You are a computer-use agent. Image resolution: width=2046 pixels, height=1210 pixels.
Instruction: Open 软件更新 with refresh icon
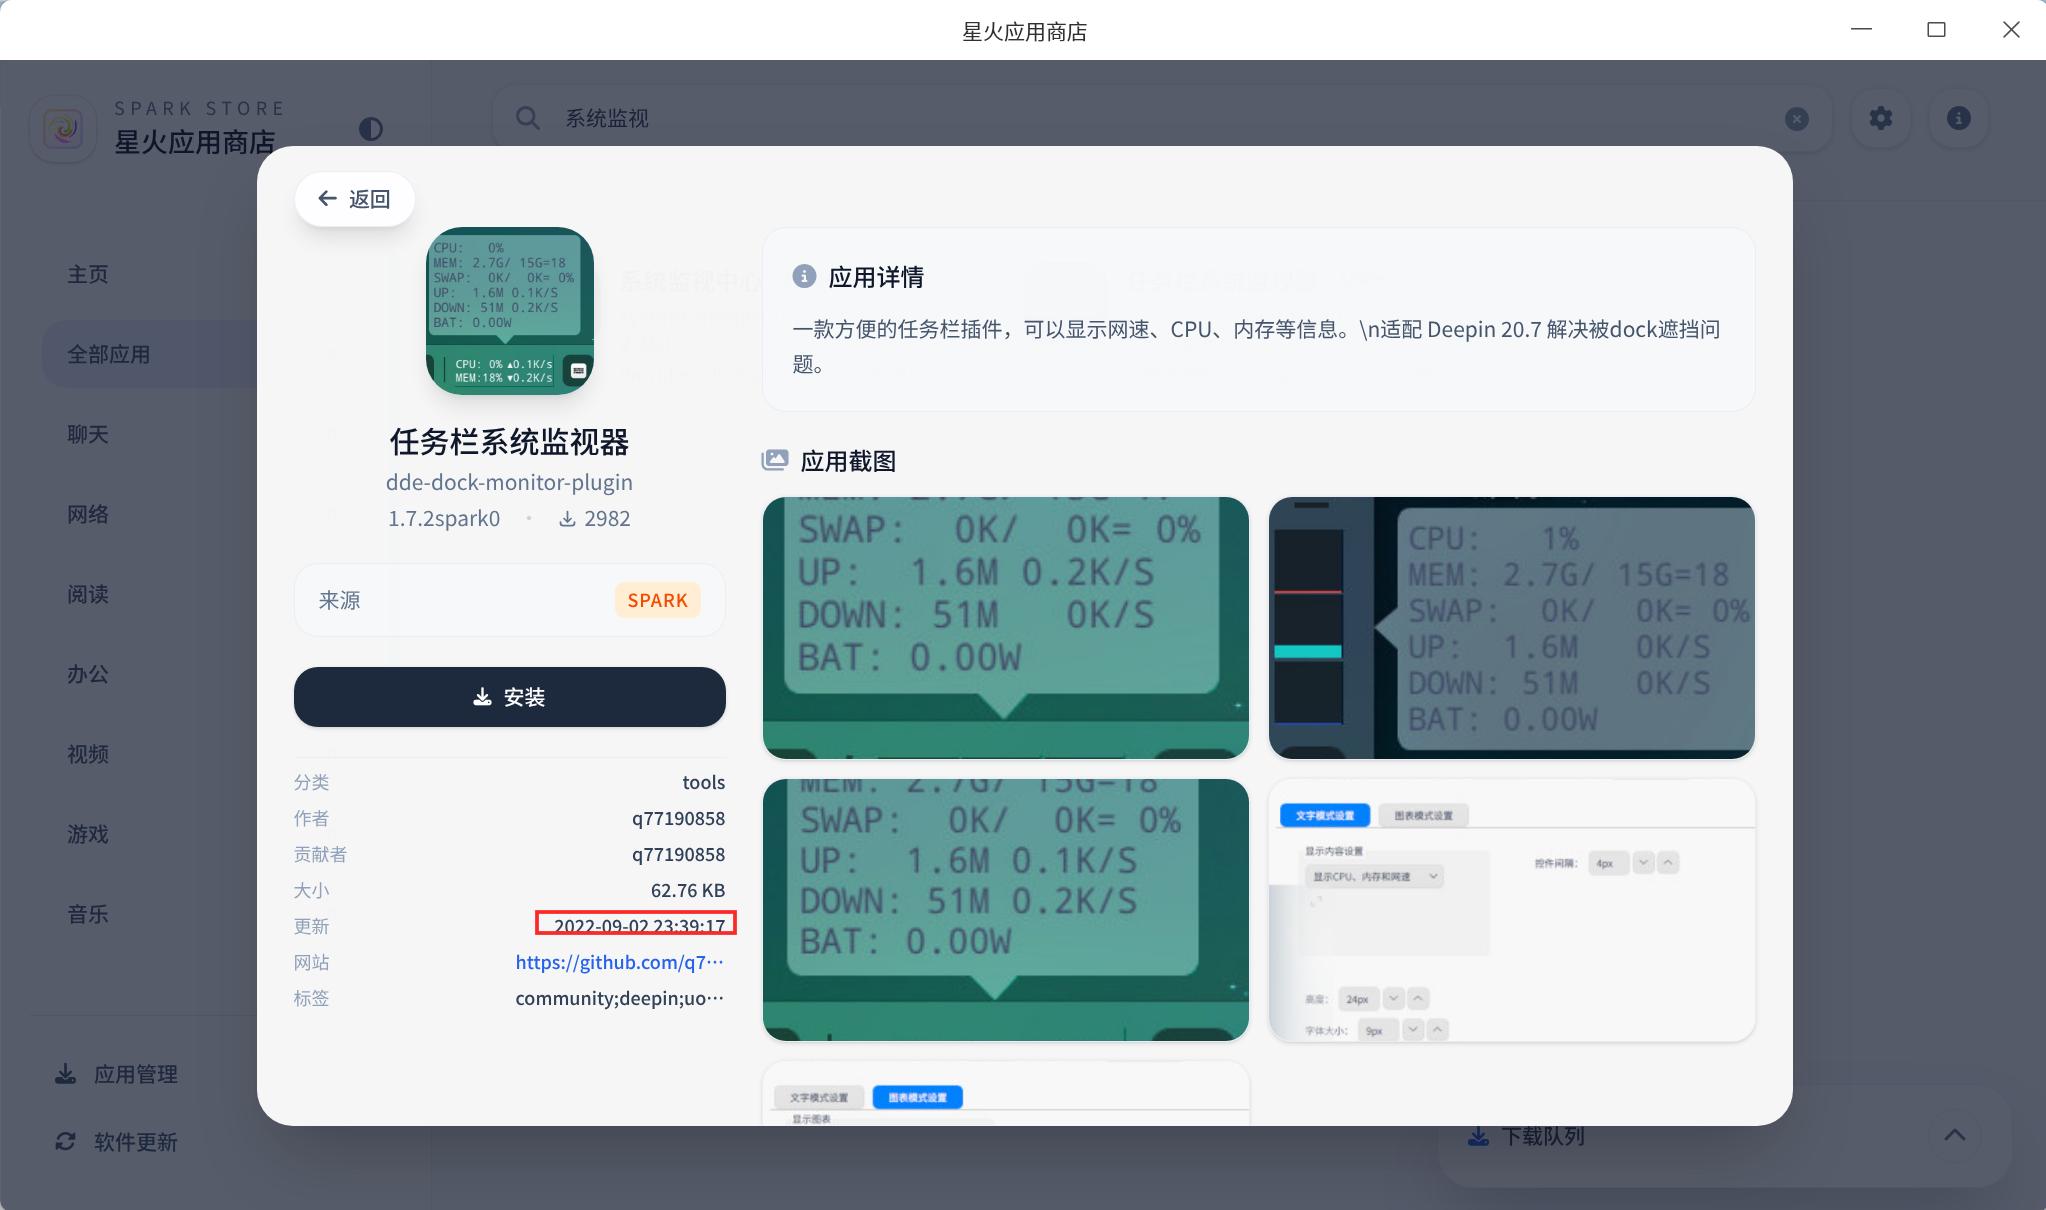click(x=116, y=1142)
